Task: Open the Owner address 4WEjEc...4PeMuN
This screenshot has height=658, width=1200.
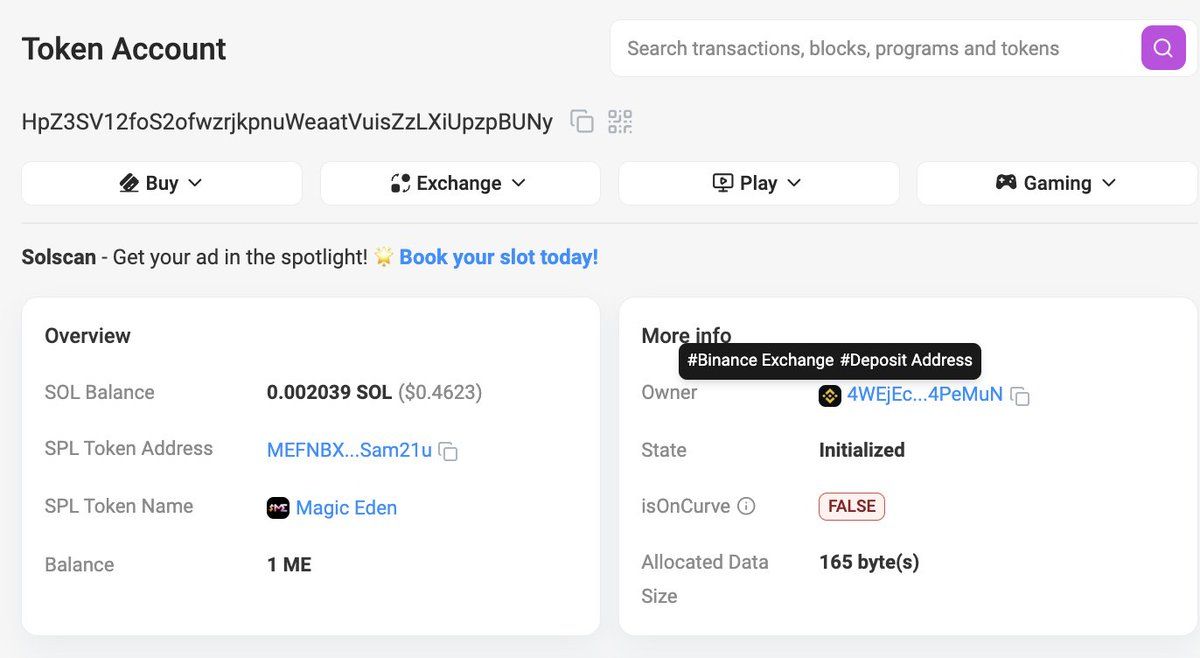Action: coord(925,393)
